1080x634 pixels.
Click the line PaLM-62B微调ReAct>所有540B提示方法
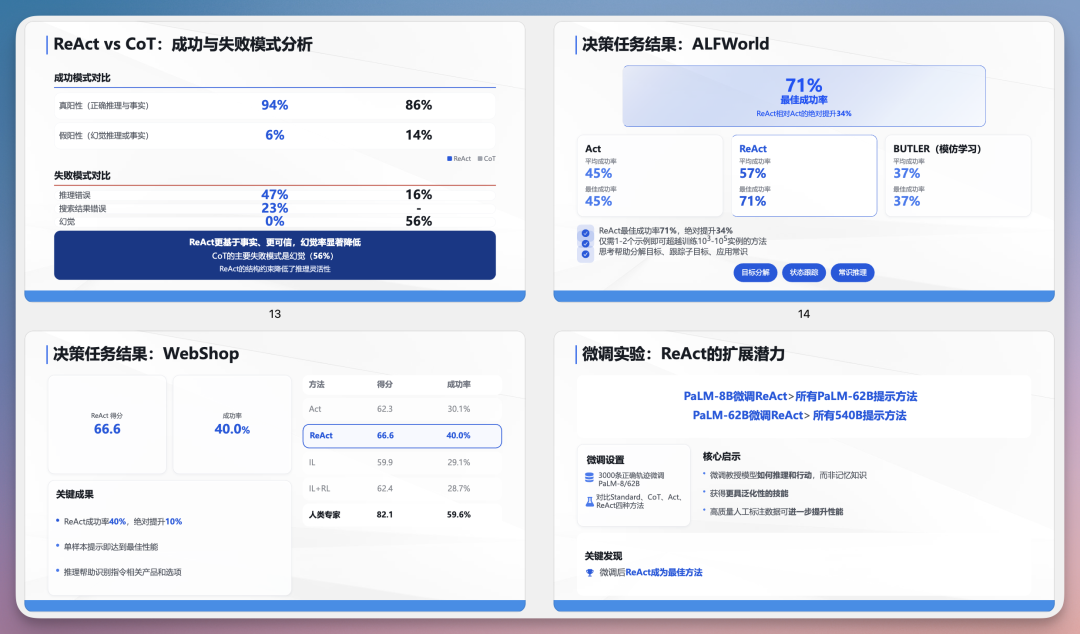pyautogui.click(x=800, y=416)
